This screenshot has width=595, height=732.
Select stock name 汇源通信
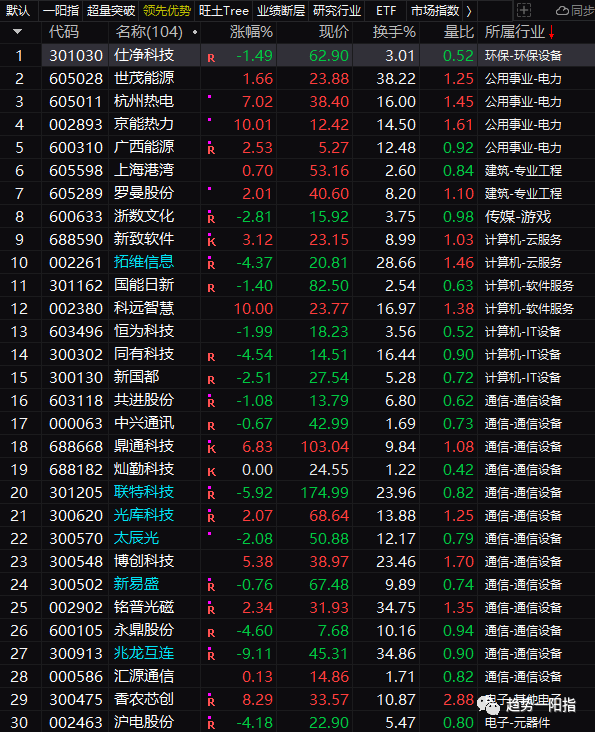144,676
